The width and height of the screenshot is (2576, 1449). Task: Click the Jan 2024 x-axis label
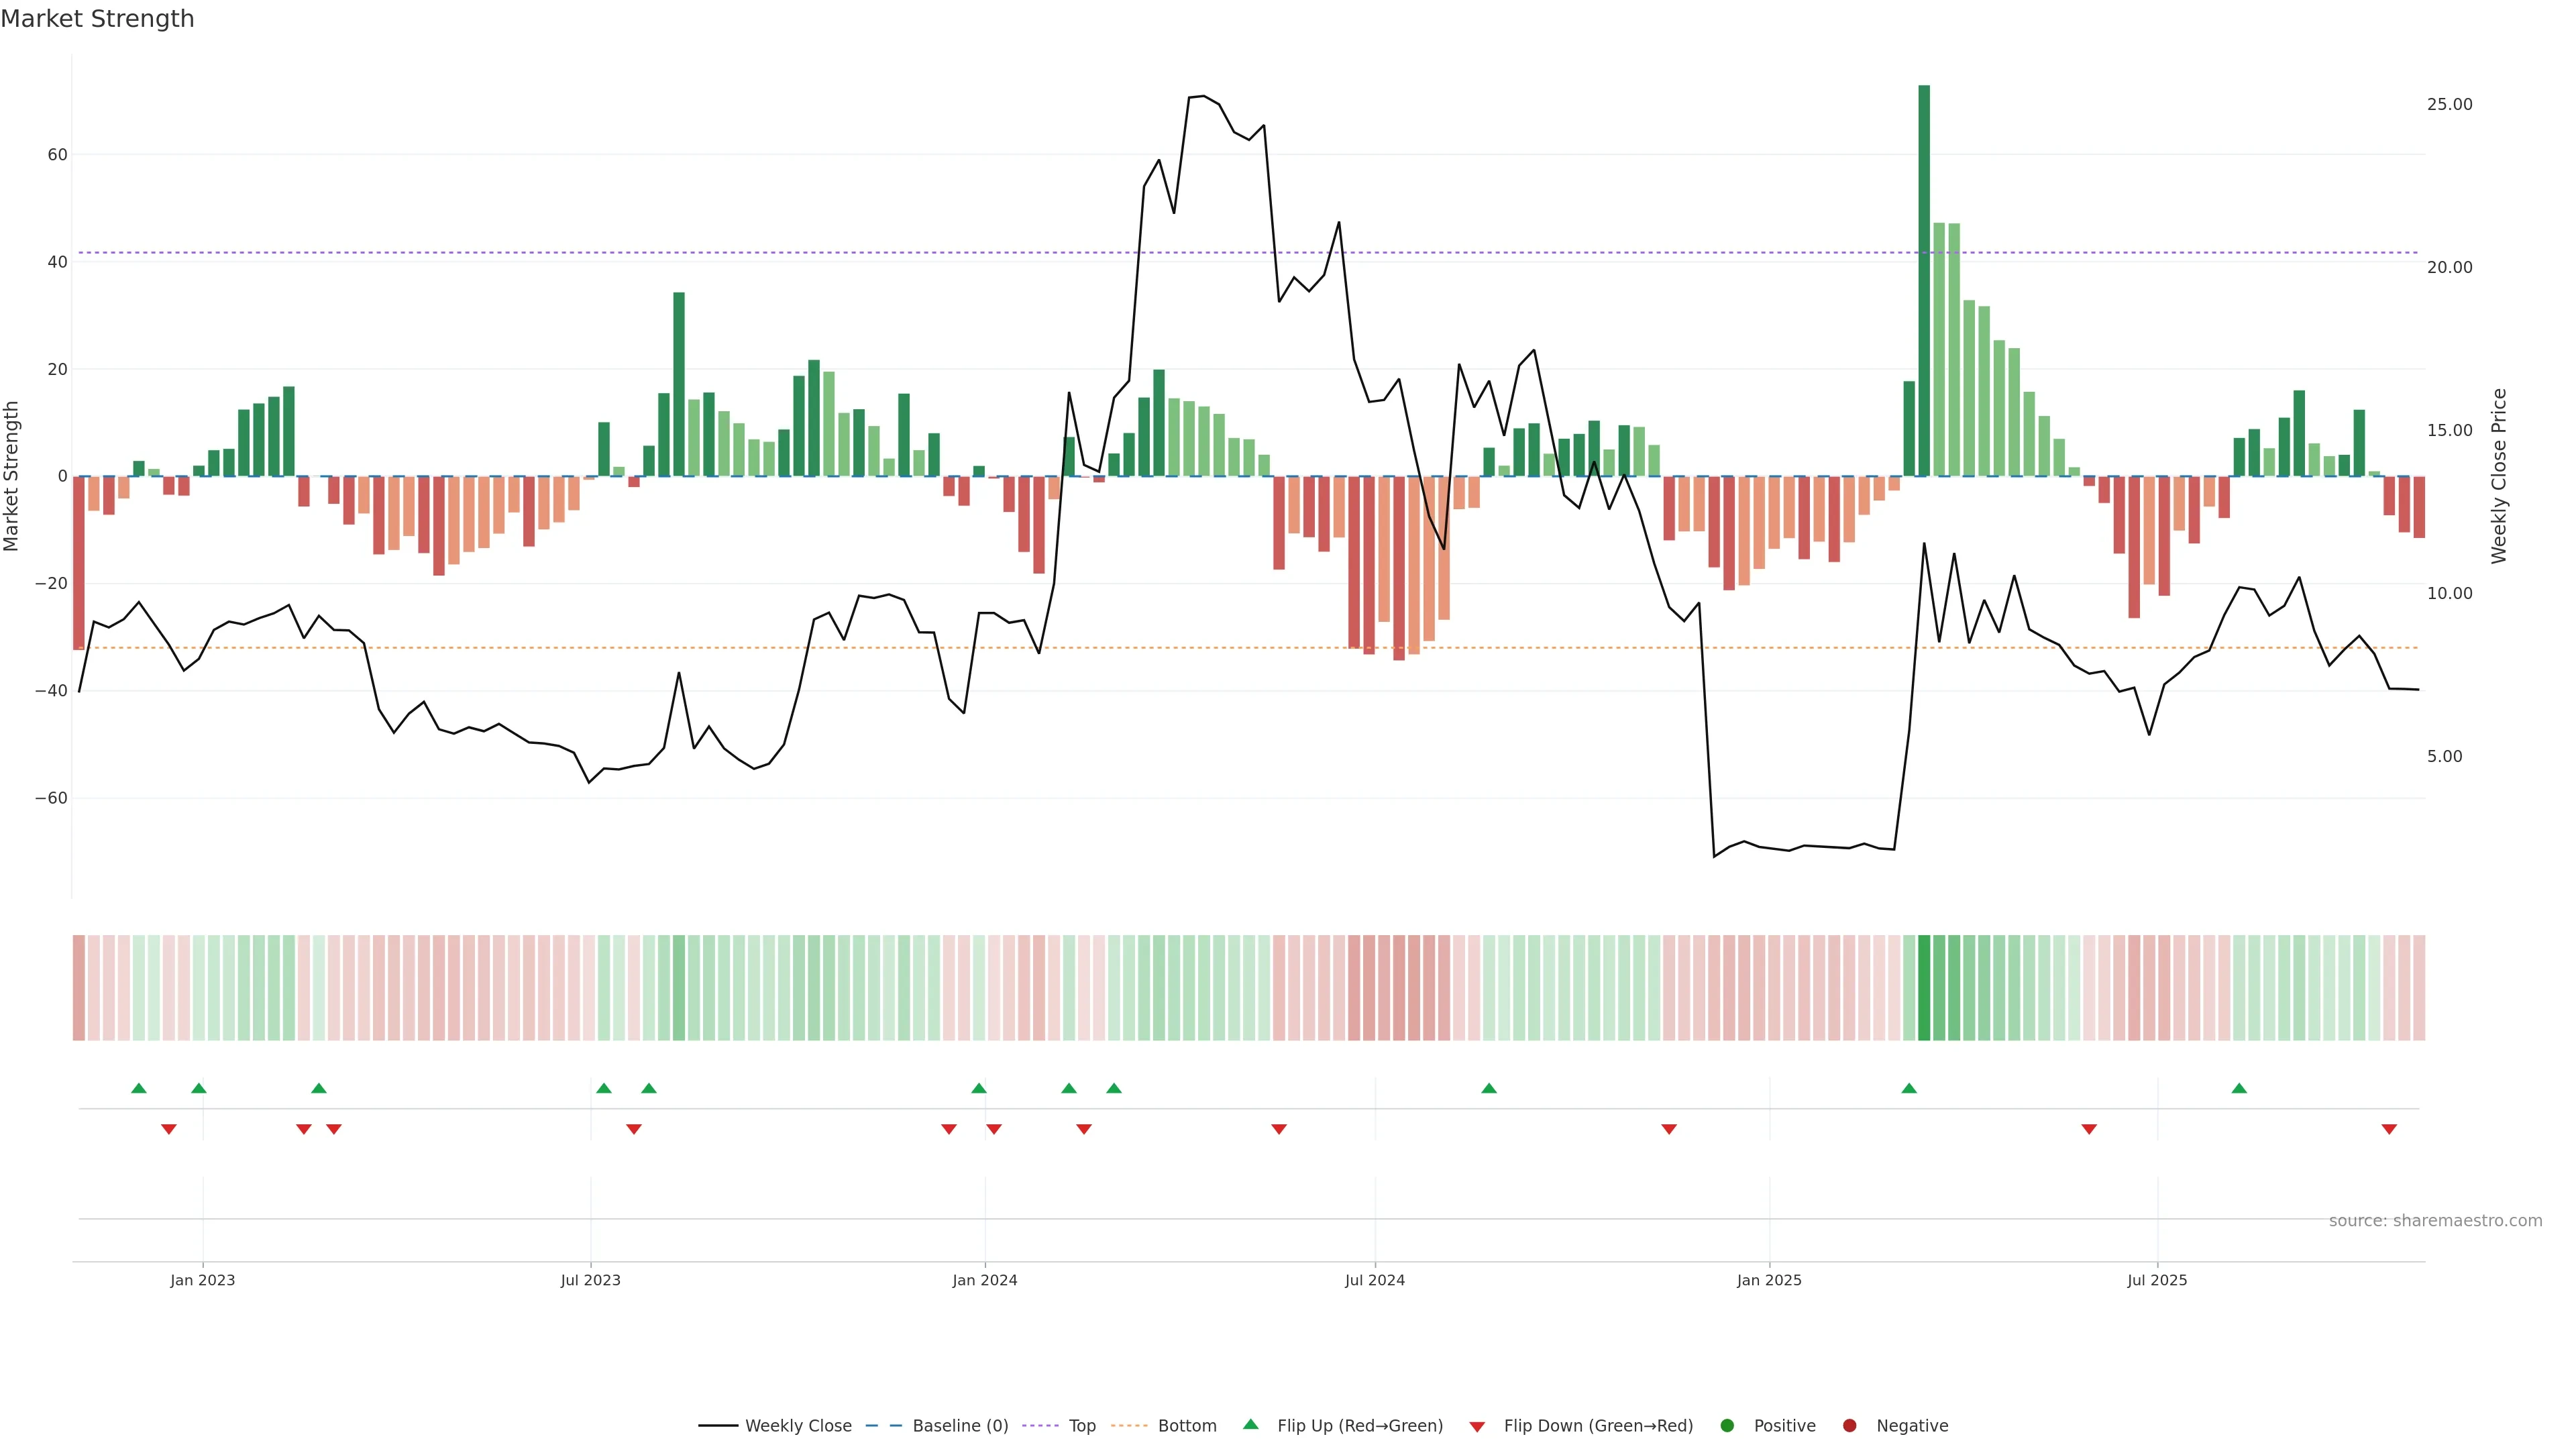985,1280
